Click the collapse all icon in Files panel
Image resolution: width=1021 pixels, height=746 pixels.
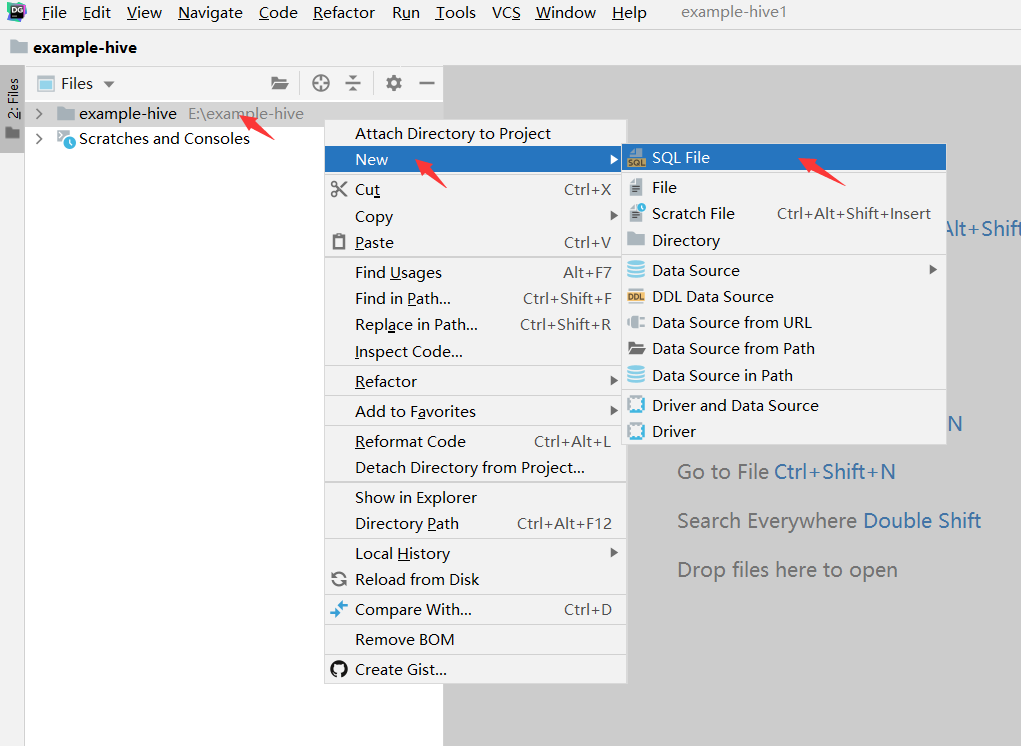(353, 83)
